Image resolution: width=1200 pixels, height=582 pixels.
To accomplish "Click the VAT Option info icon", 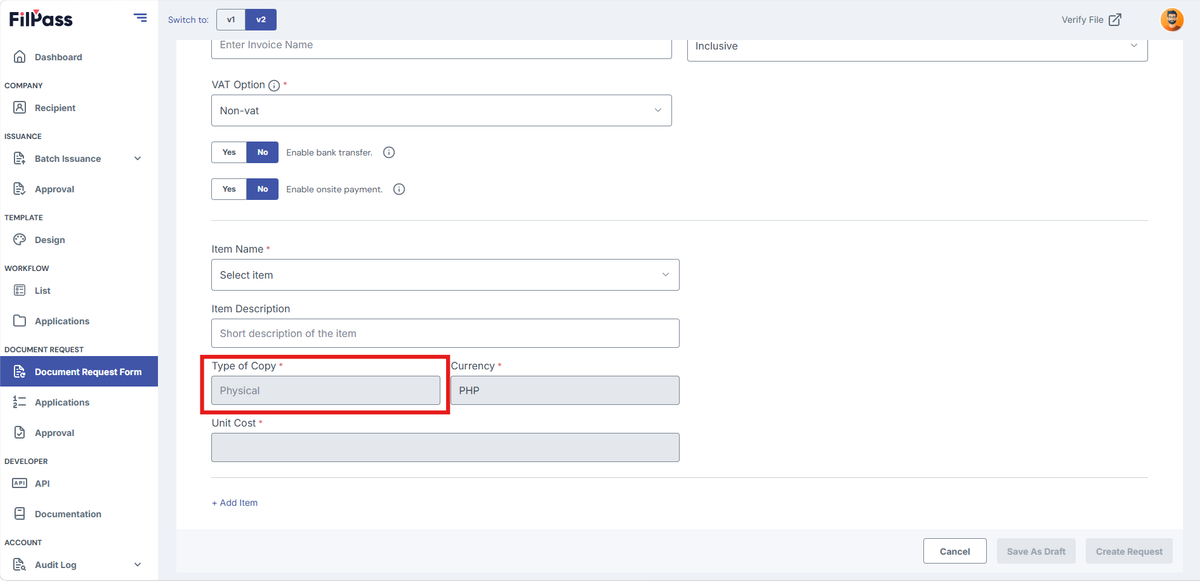I will point(274,86).
